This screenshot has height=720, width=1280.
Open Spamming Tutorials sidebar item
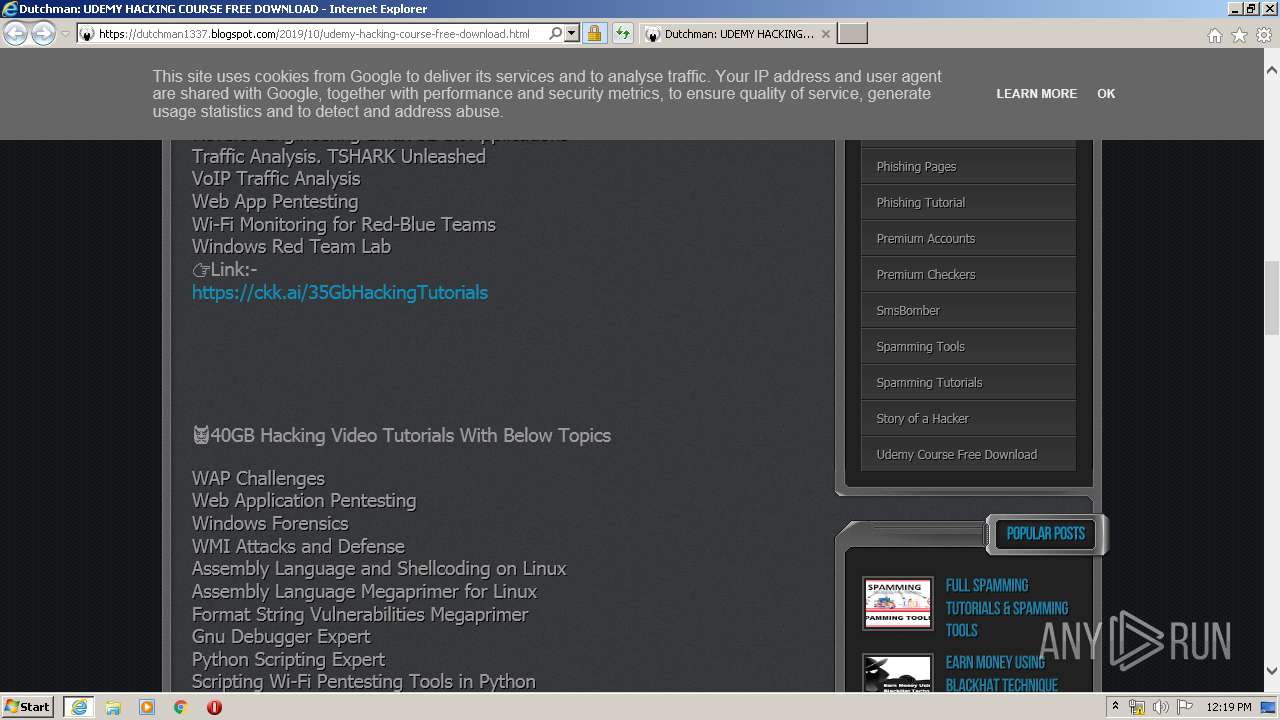pos(968,382)
